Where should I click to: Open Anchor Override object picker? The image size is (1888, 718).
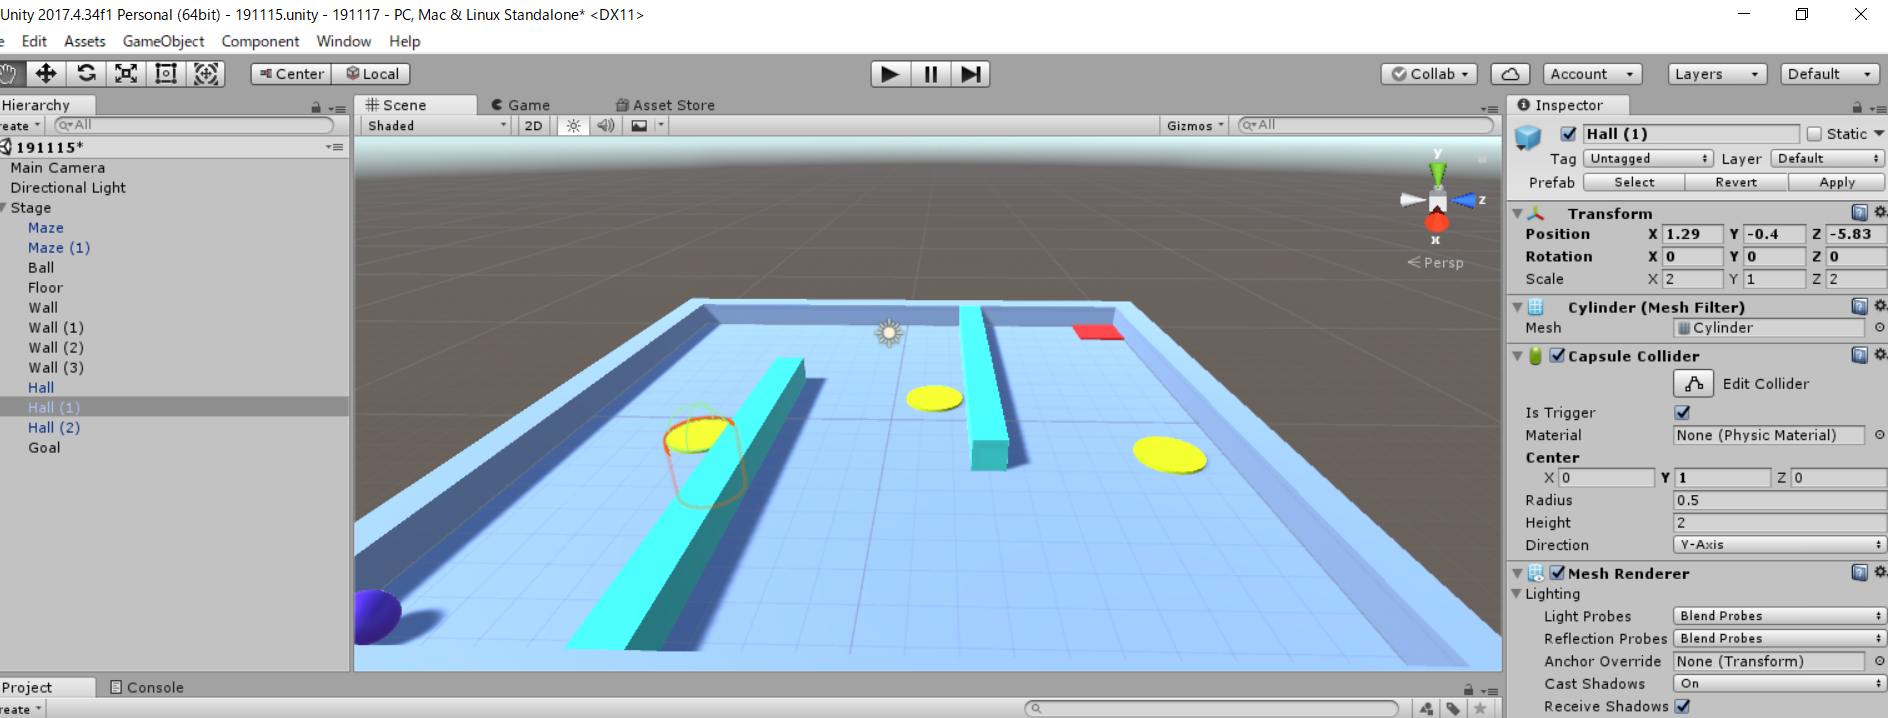click(1879, 661)
